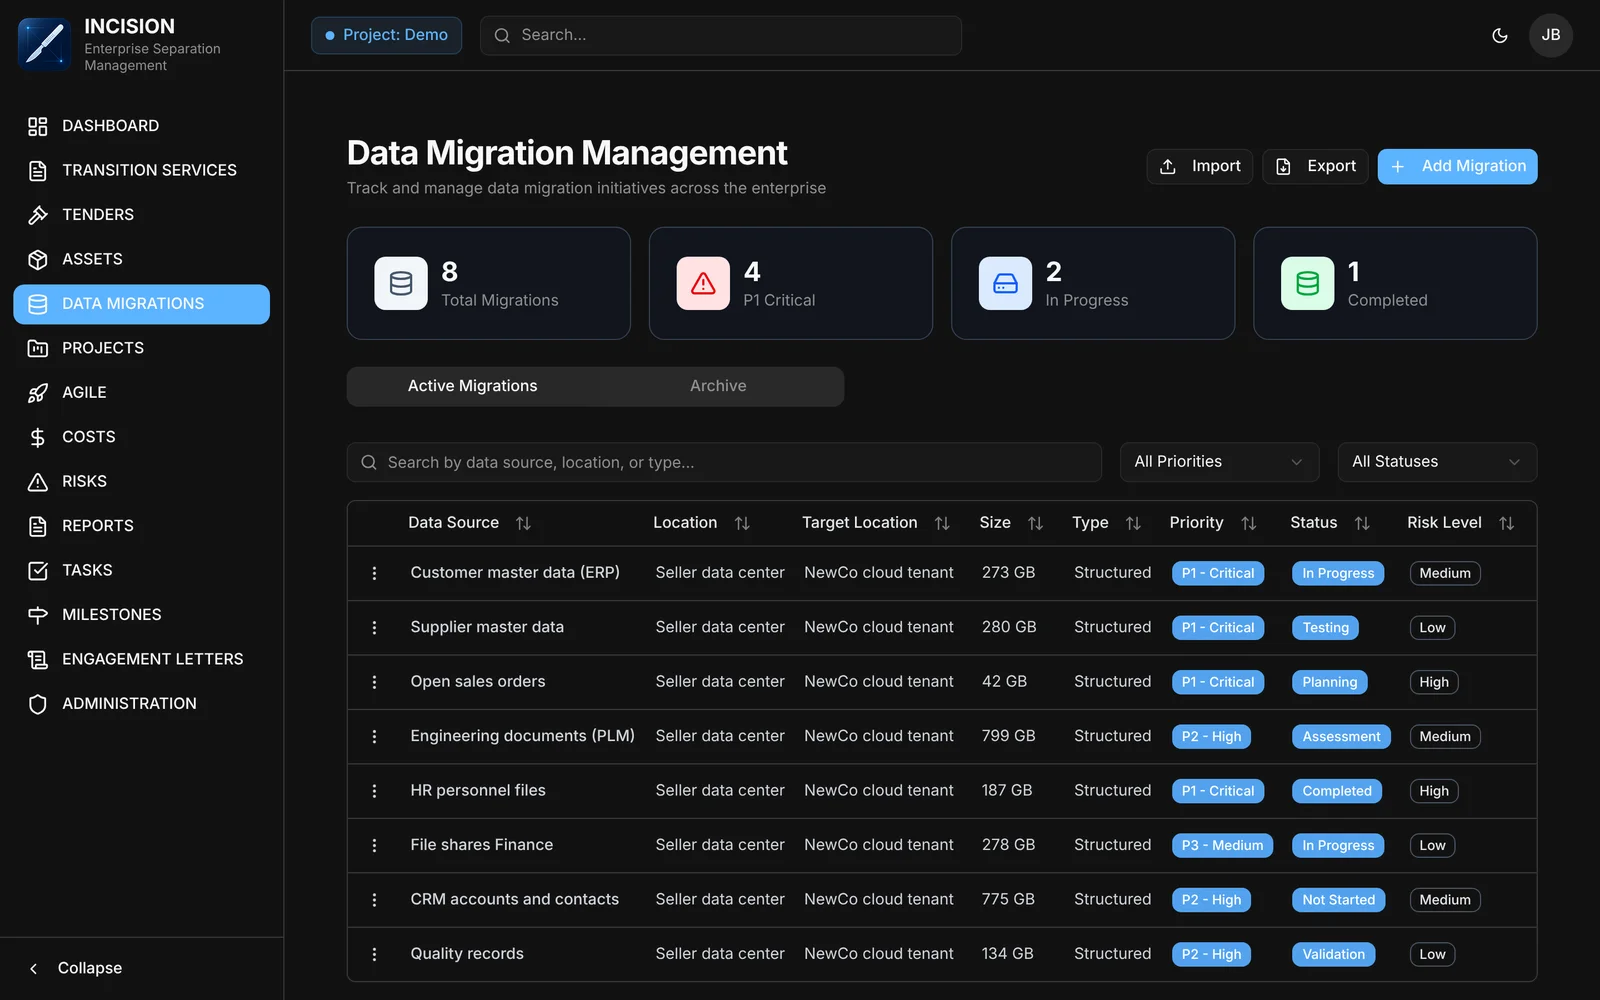This screenshot has height=1000, width=1600.
Task: Click the In Progress summary card
Action: coord(1093,284)
